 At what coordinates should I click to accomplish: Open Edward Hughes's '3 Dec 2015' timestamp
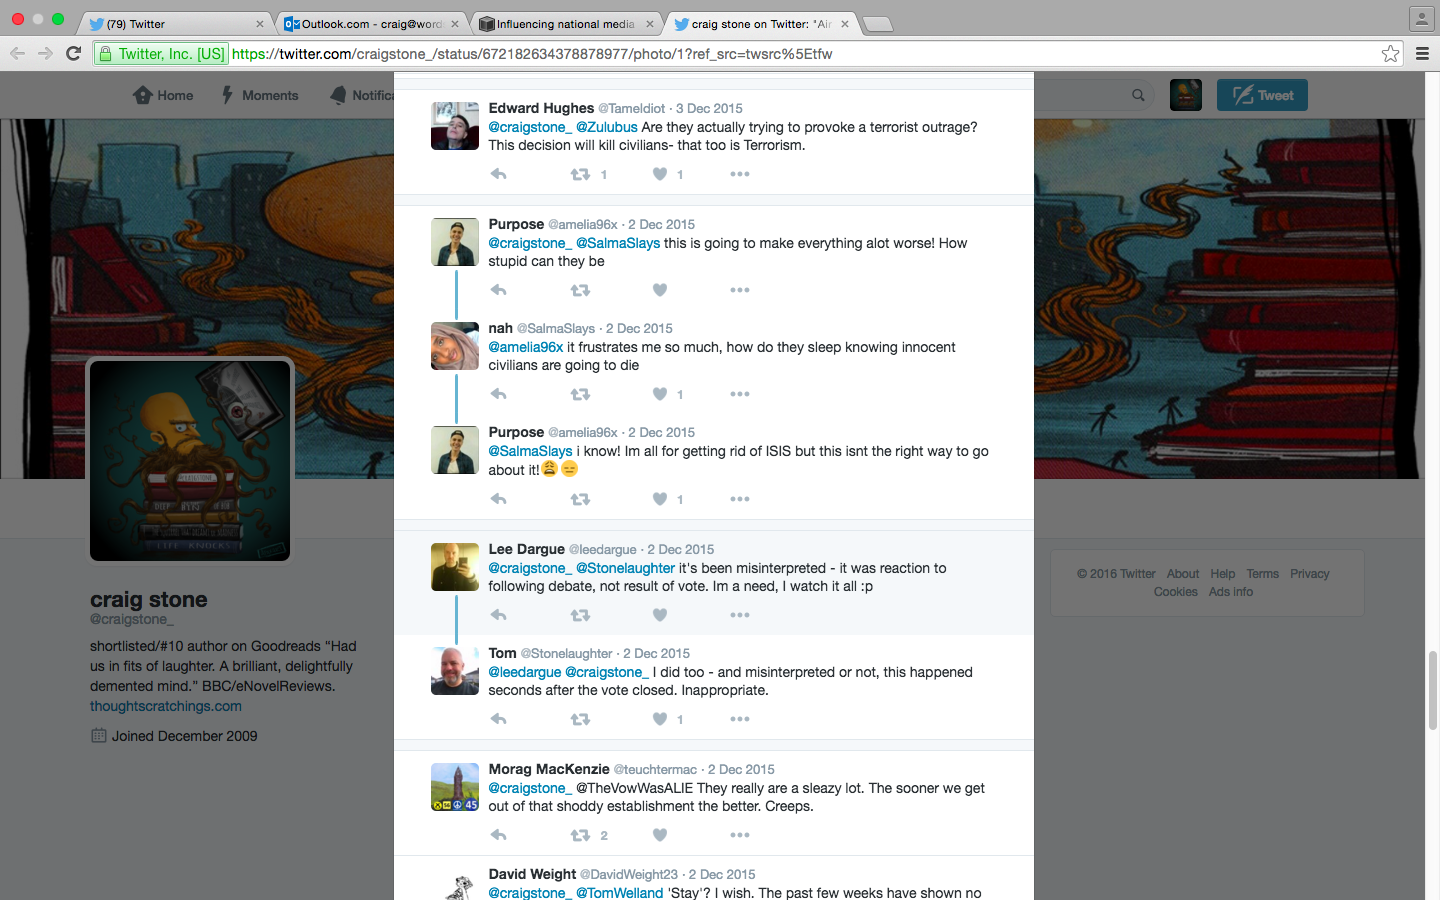(709, 108)
